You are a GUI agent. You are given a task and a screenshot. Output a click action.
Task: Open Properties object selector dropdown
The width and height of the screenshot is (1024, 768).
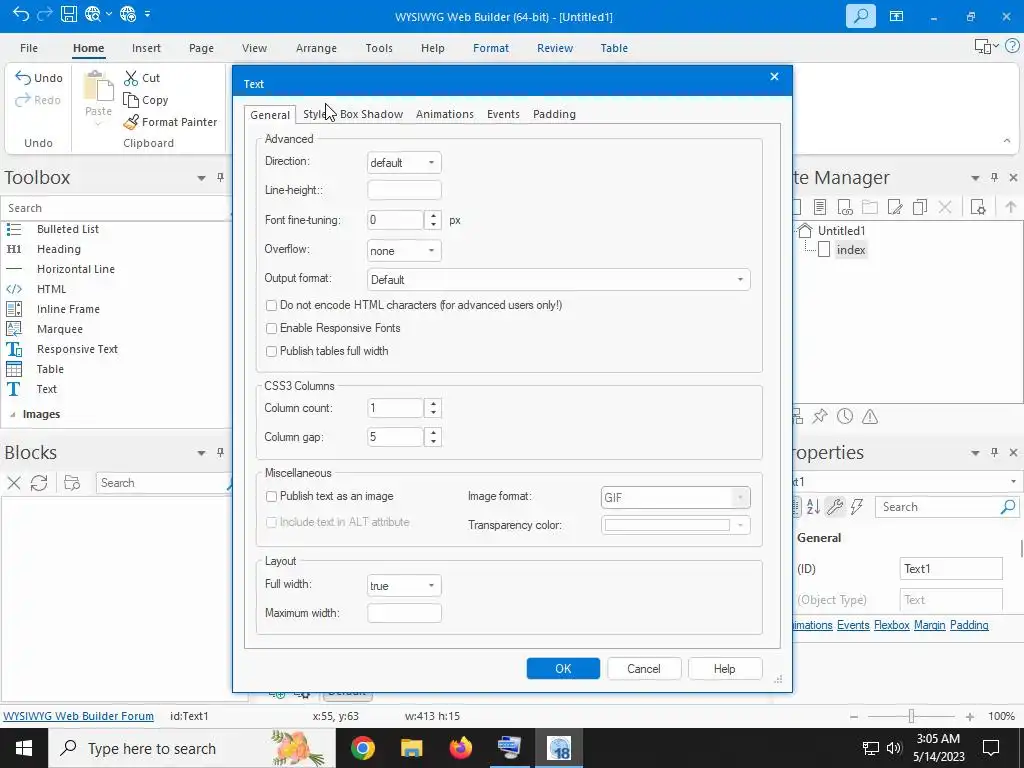click(x=1013, y=482)
